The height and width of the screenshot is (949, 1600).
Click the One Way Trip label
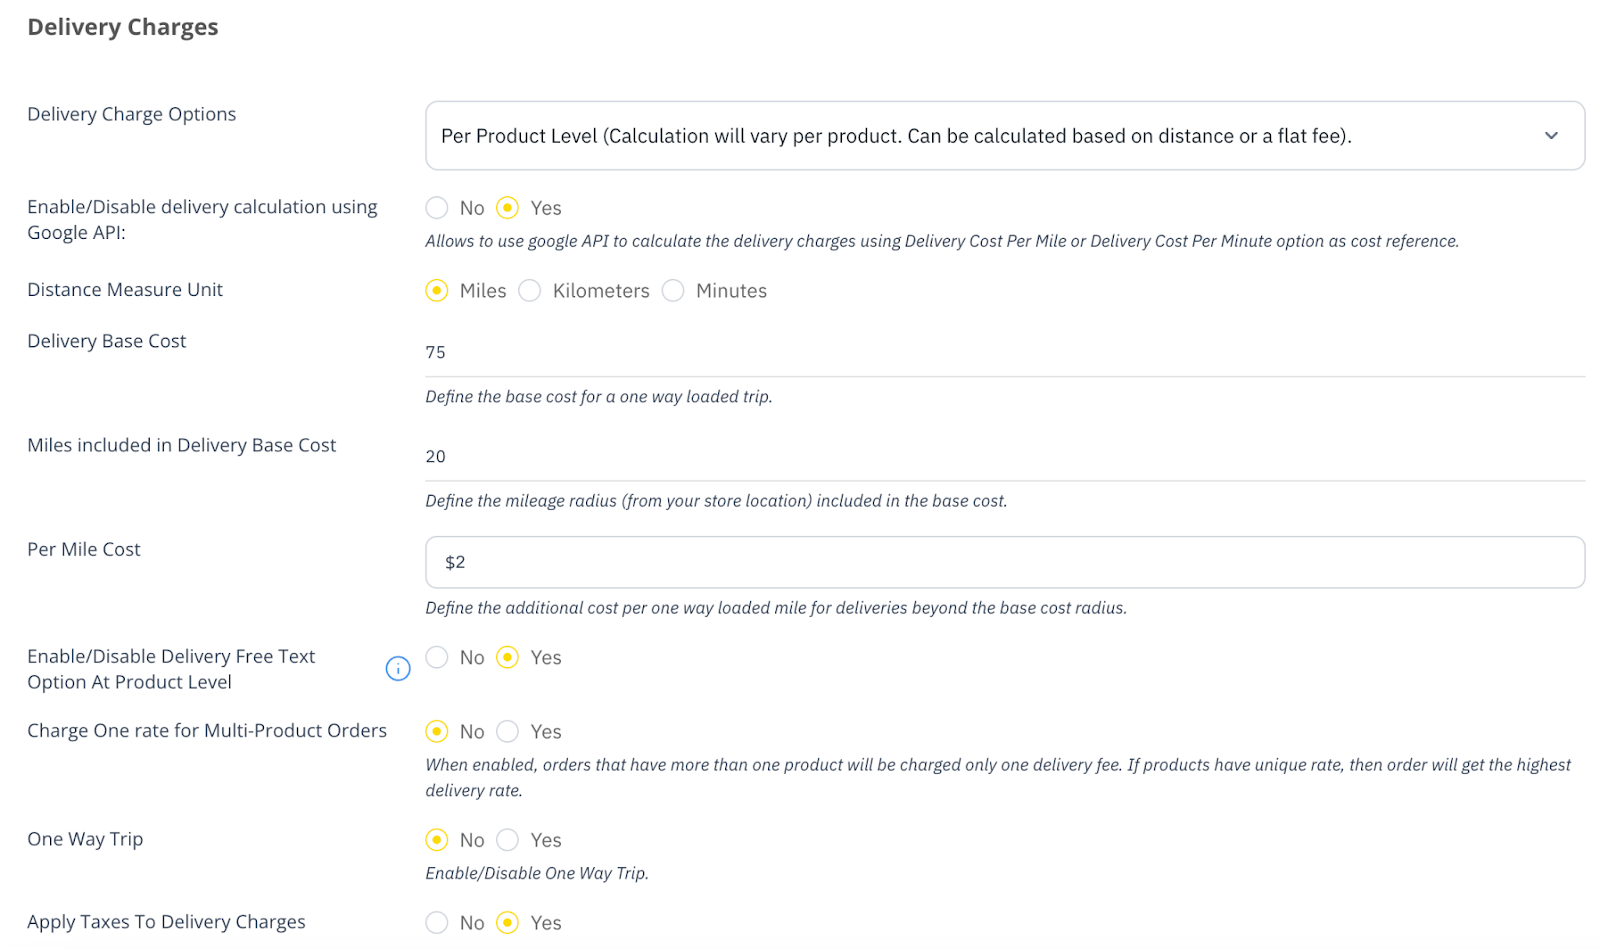pos(85,839)
